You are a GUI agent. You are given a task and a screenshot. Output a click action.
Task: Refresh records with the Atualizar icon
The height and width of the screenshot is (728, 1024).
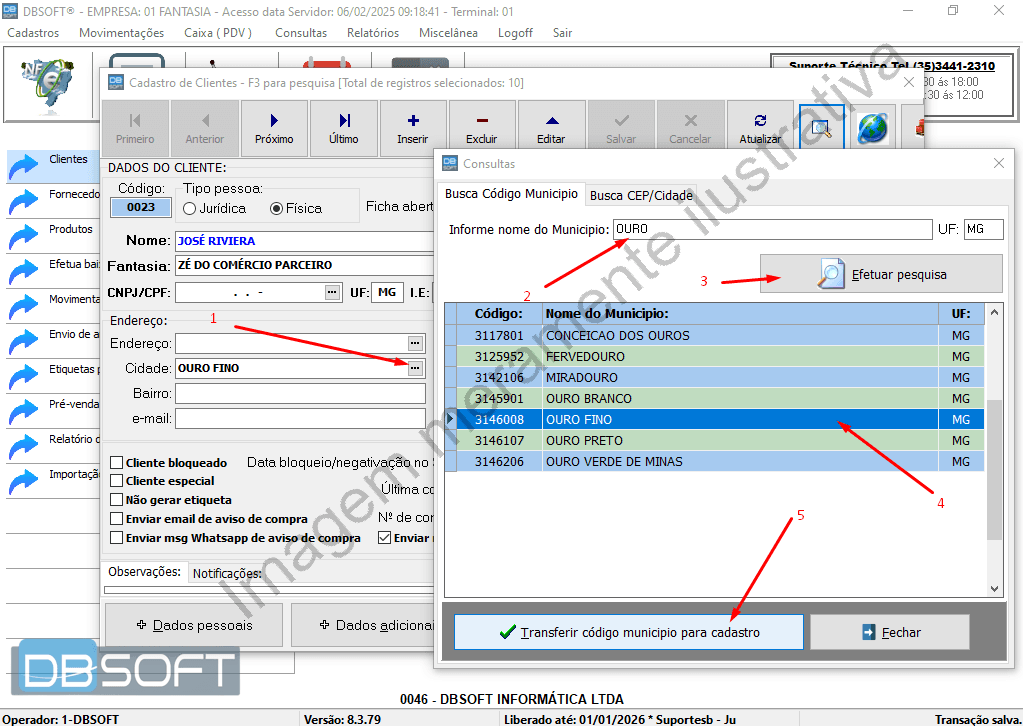(760, 120)
